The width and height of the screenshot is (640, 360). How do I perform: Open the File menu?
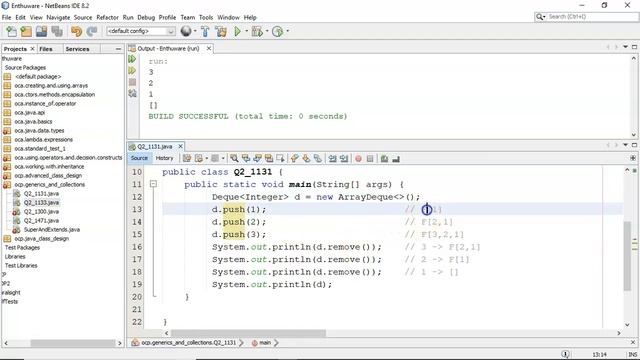pyautogui.click(x=7, y=18)
